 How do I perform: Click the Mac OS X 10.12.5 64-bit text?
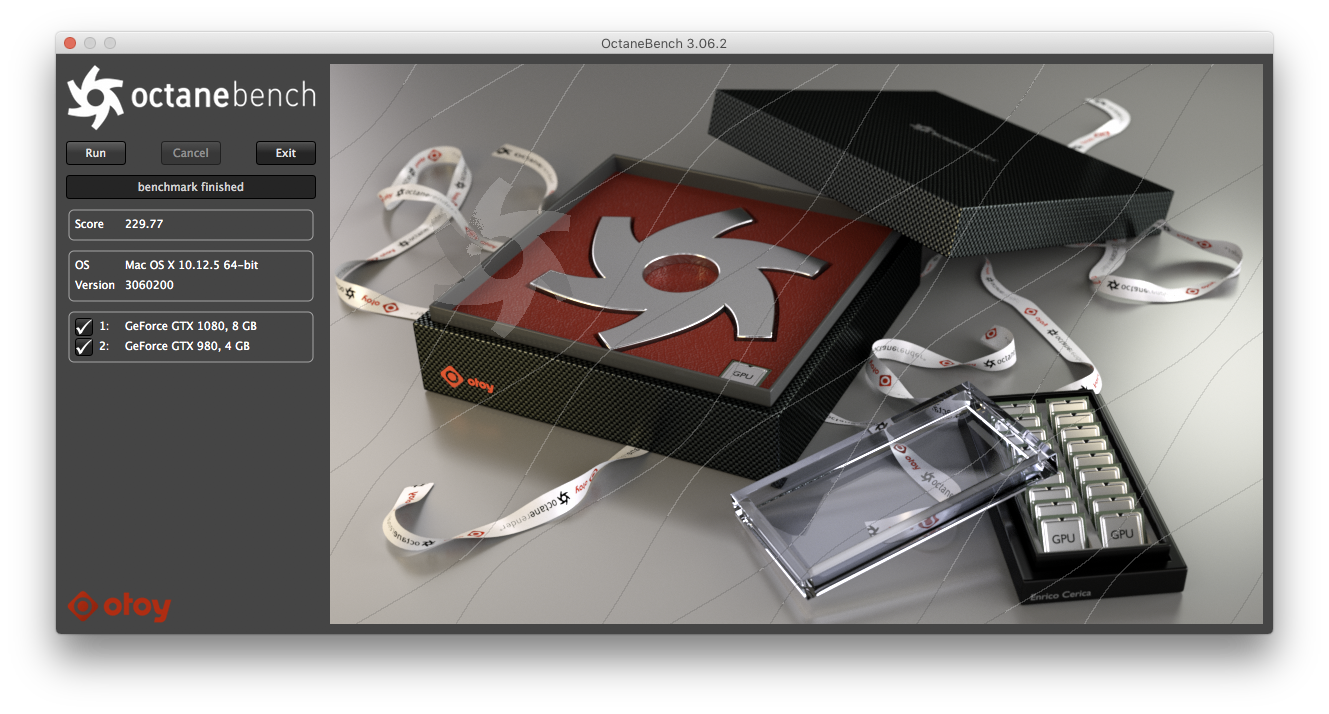coord(192,265)
